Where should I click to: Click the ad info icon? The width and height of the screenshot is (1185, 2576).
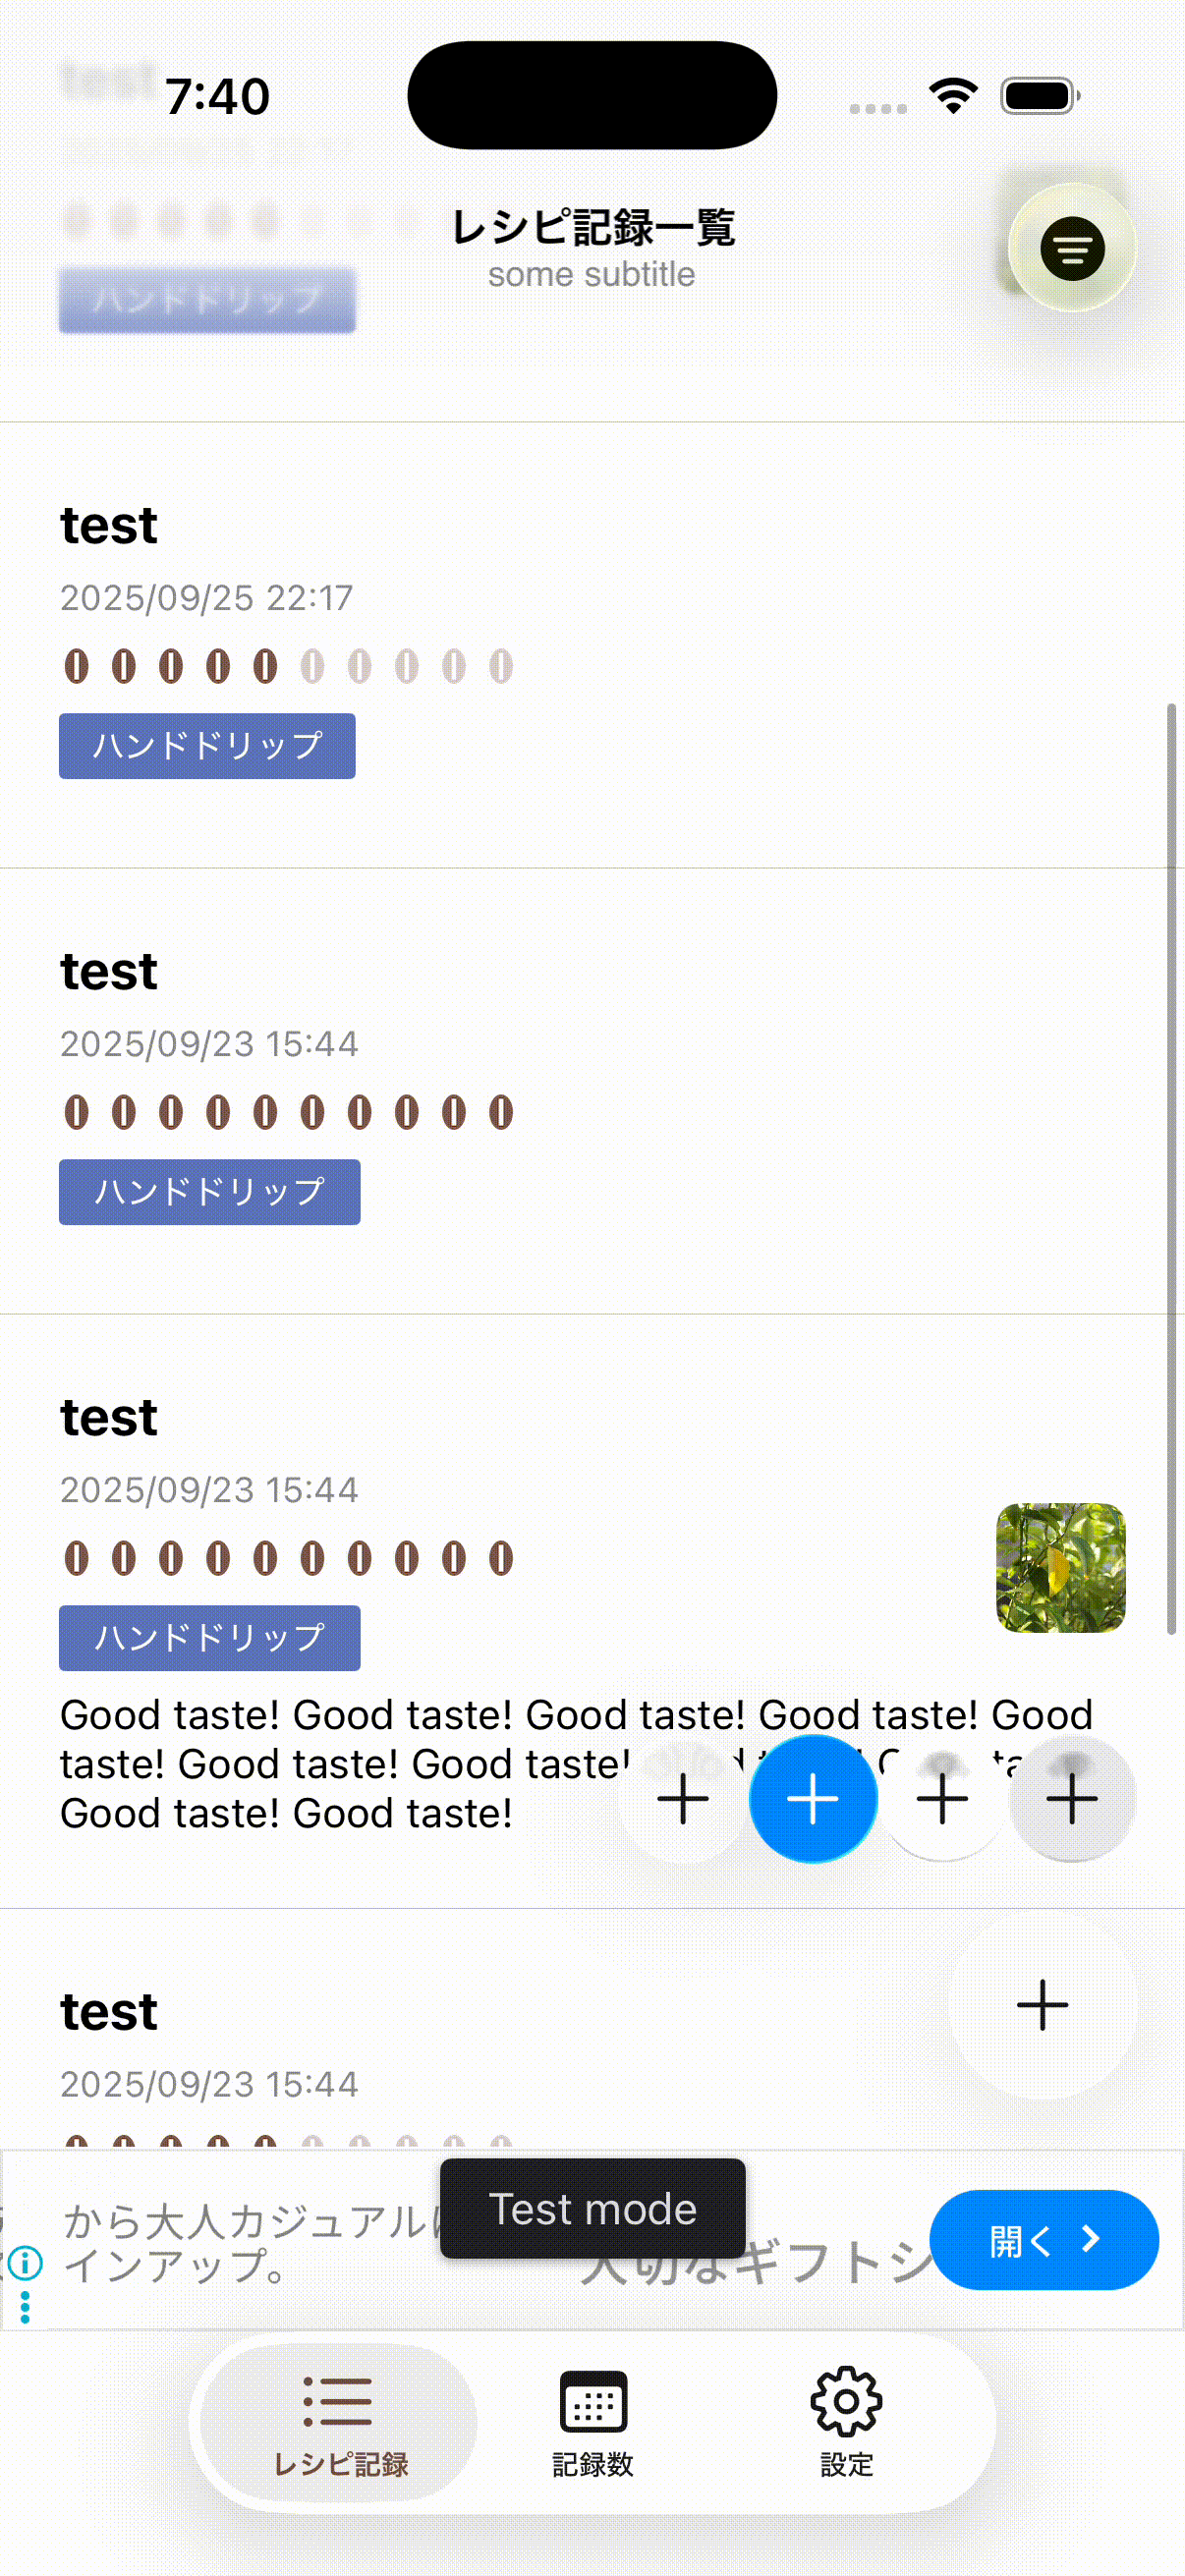tap(25, 2261)
